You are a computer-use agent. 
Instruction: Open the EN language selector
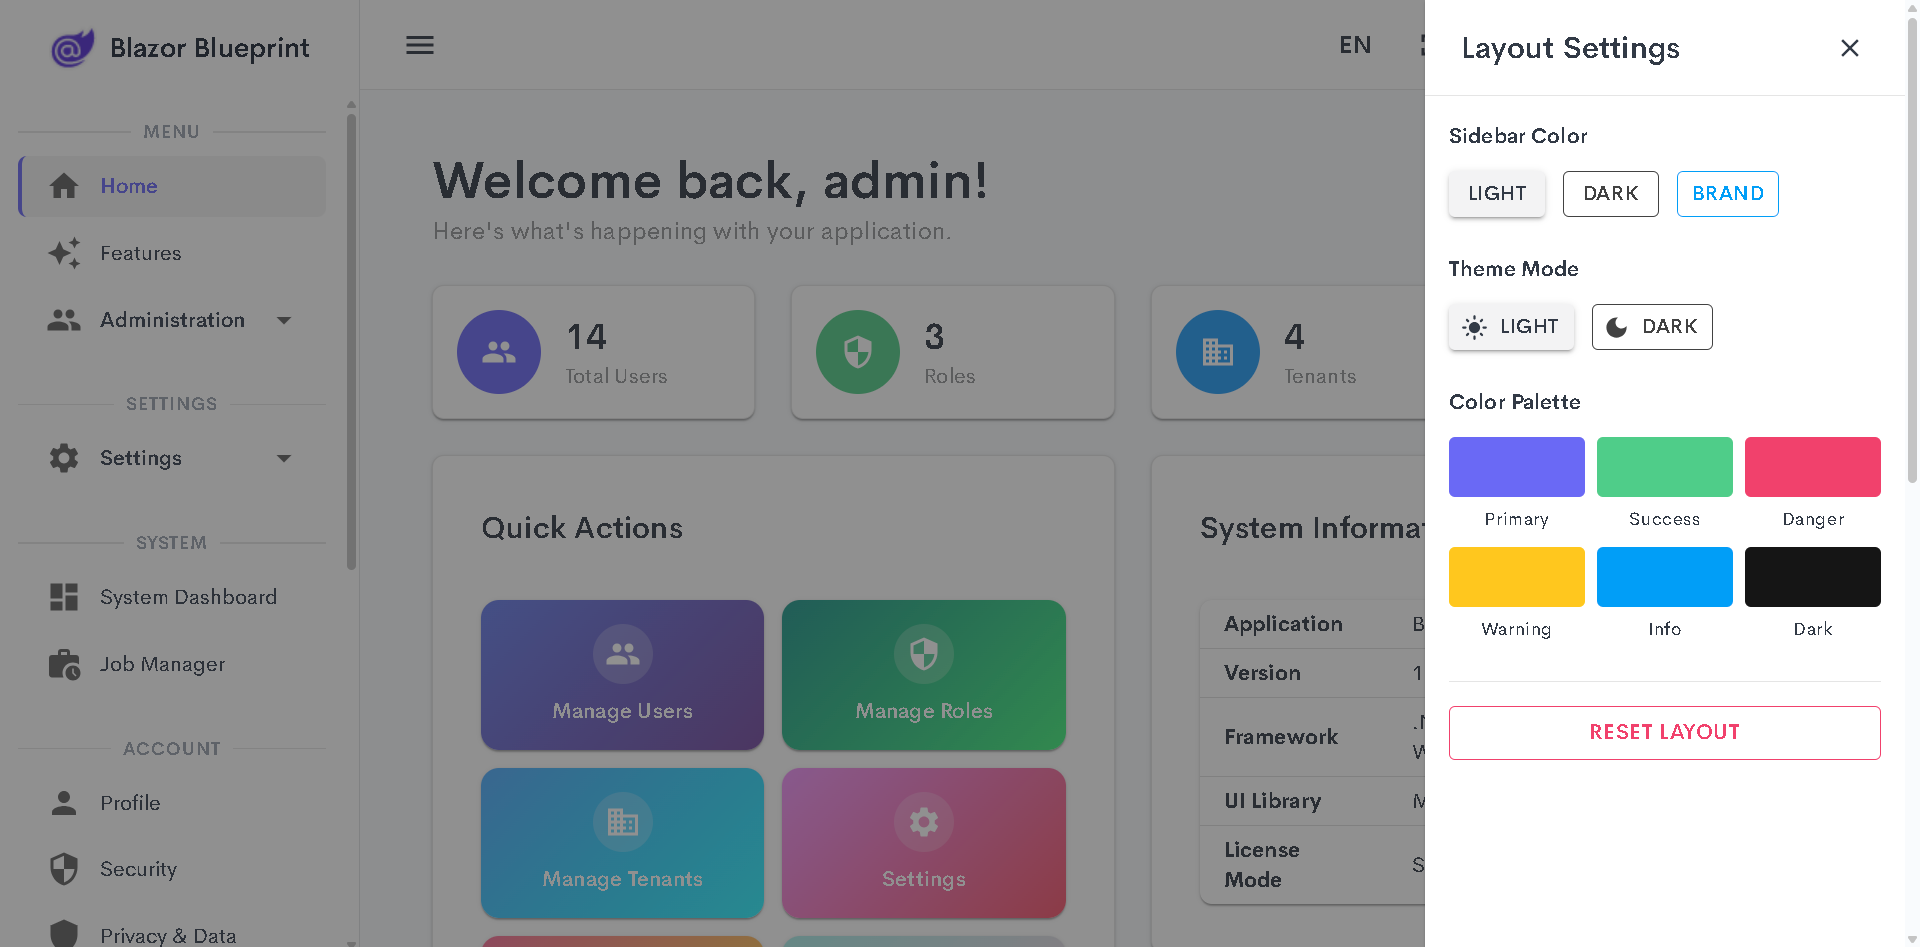(x=1355, y=45)
